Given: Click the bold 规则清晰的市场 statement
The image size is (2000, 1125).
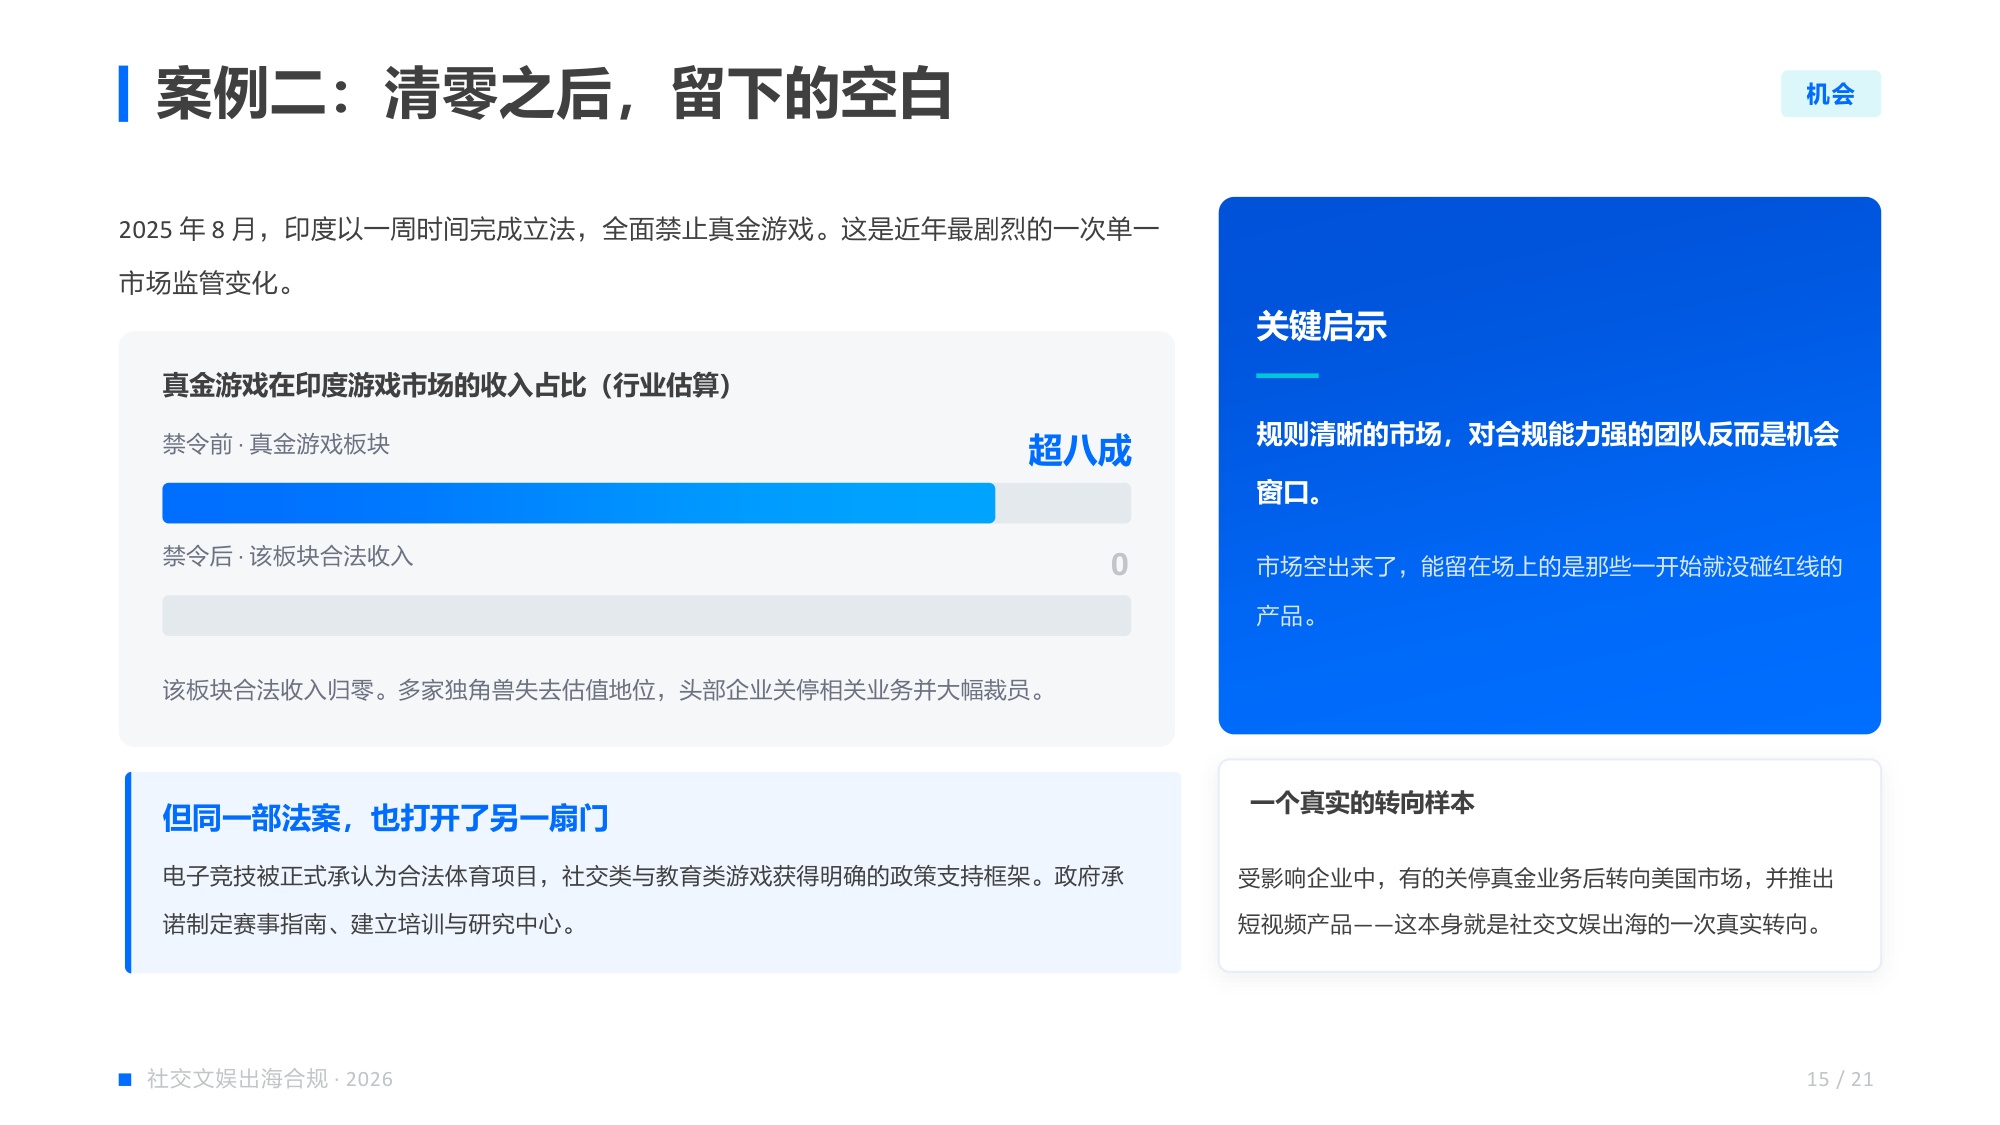Looking at the screenshot, I should pyautogui.click(x=1548, y=463).
